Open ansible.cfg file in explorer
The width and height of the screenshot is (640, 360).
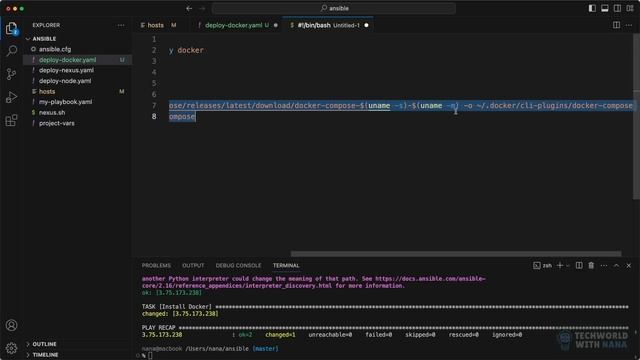55,49
